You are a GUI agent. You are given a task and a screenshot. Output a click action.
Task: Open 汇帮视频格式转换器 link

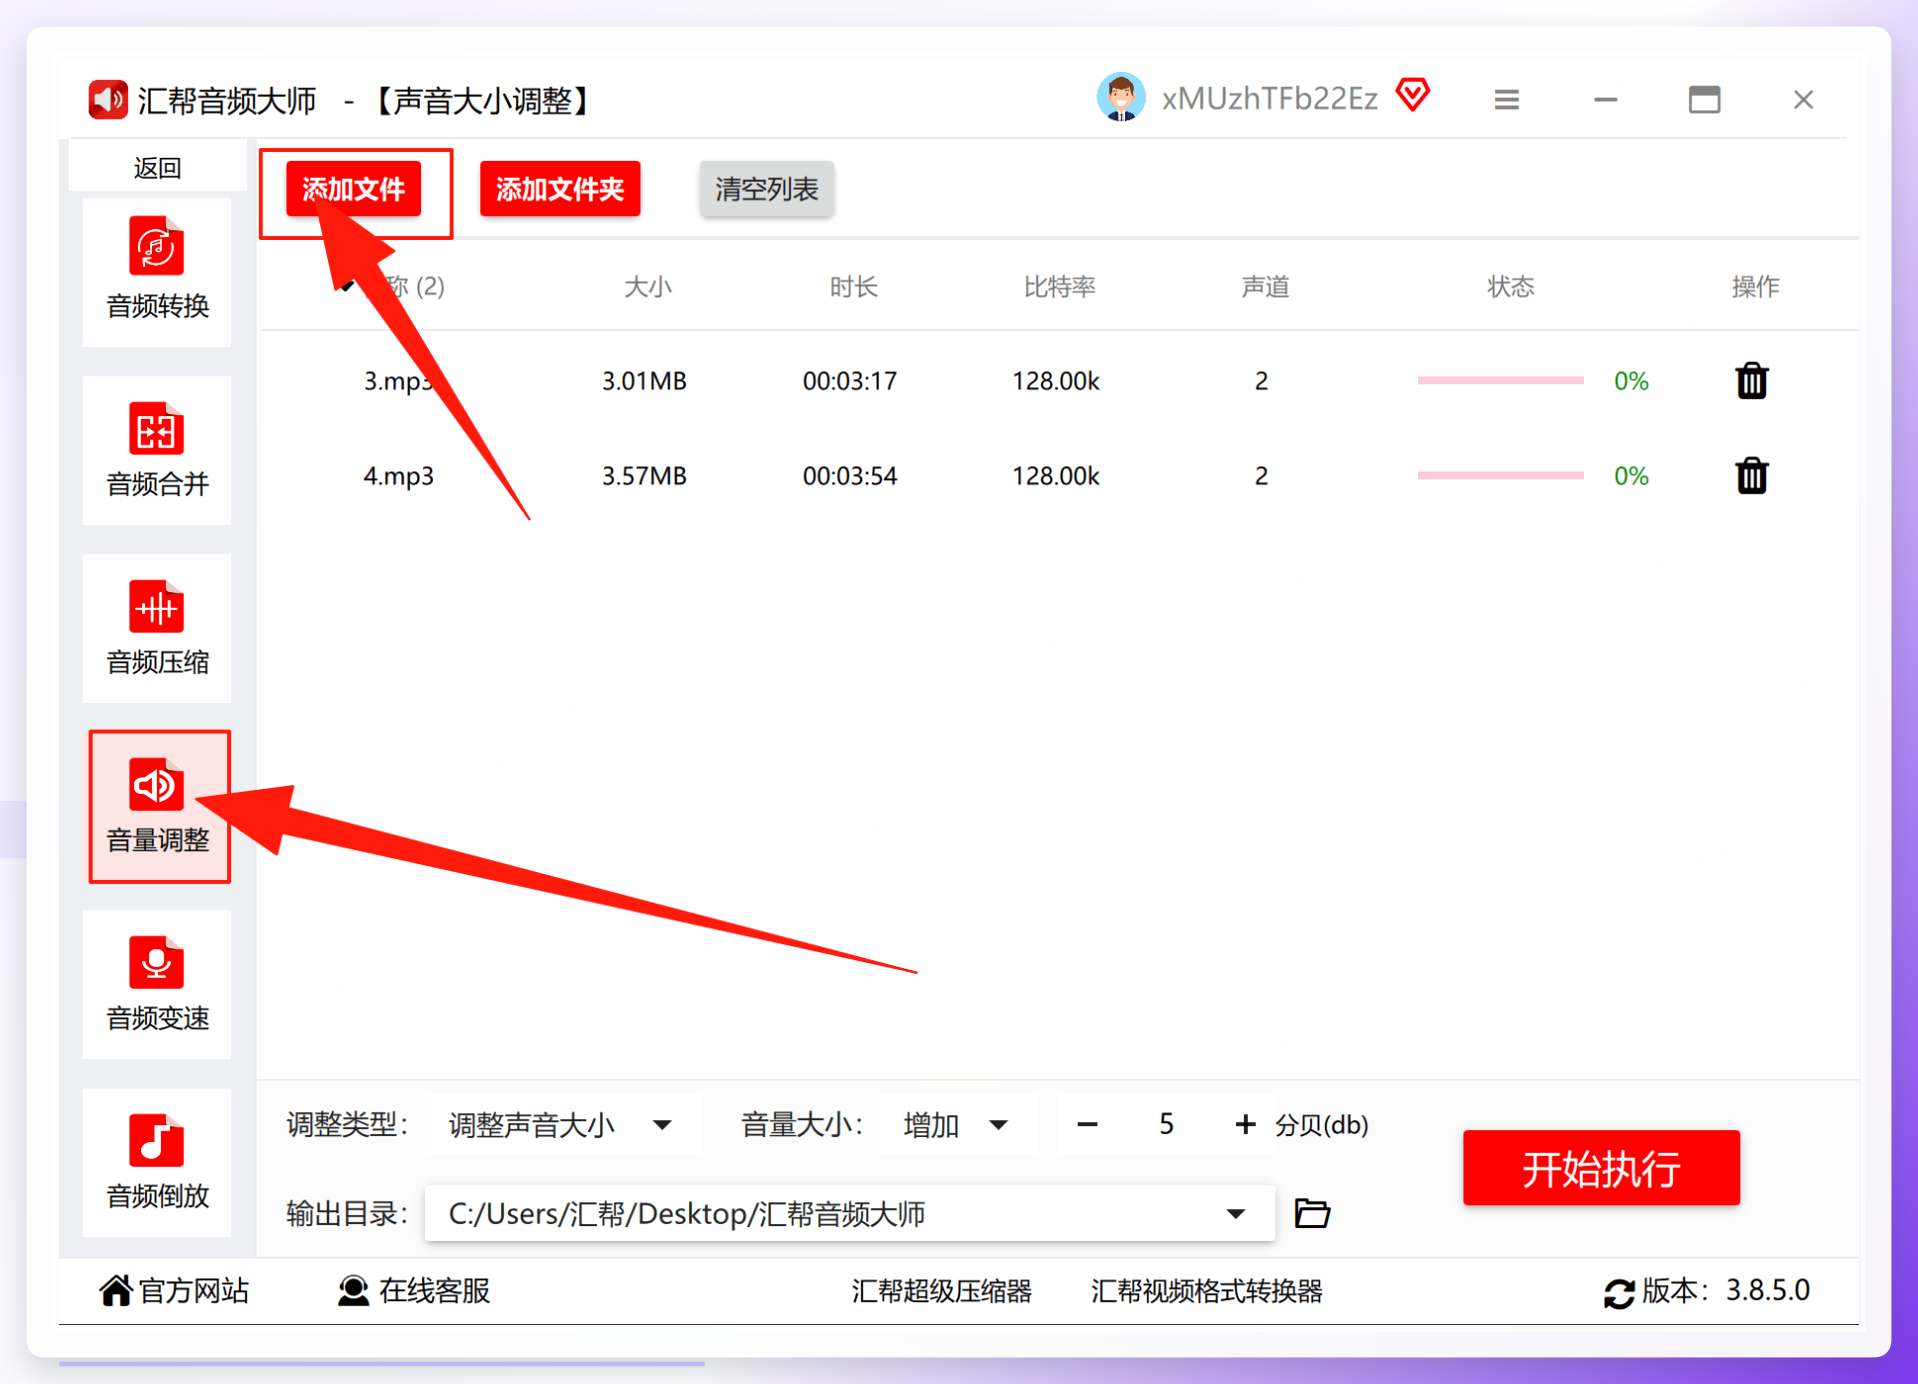click(x=1206, y=1291)
